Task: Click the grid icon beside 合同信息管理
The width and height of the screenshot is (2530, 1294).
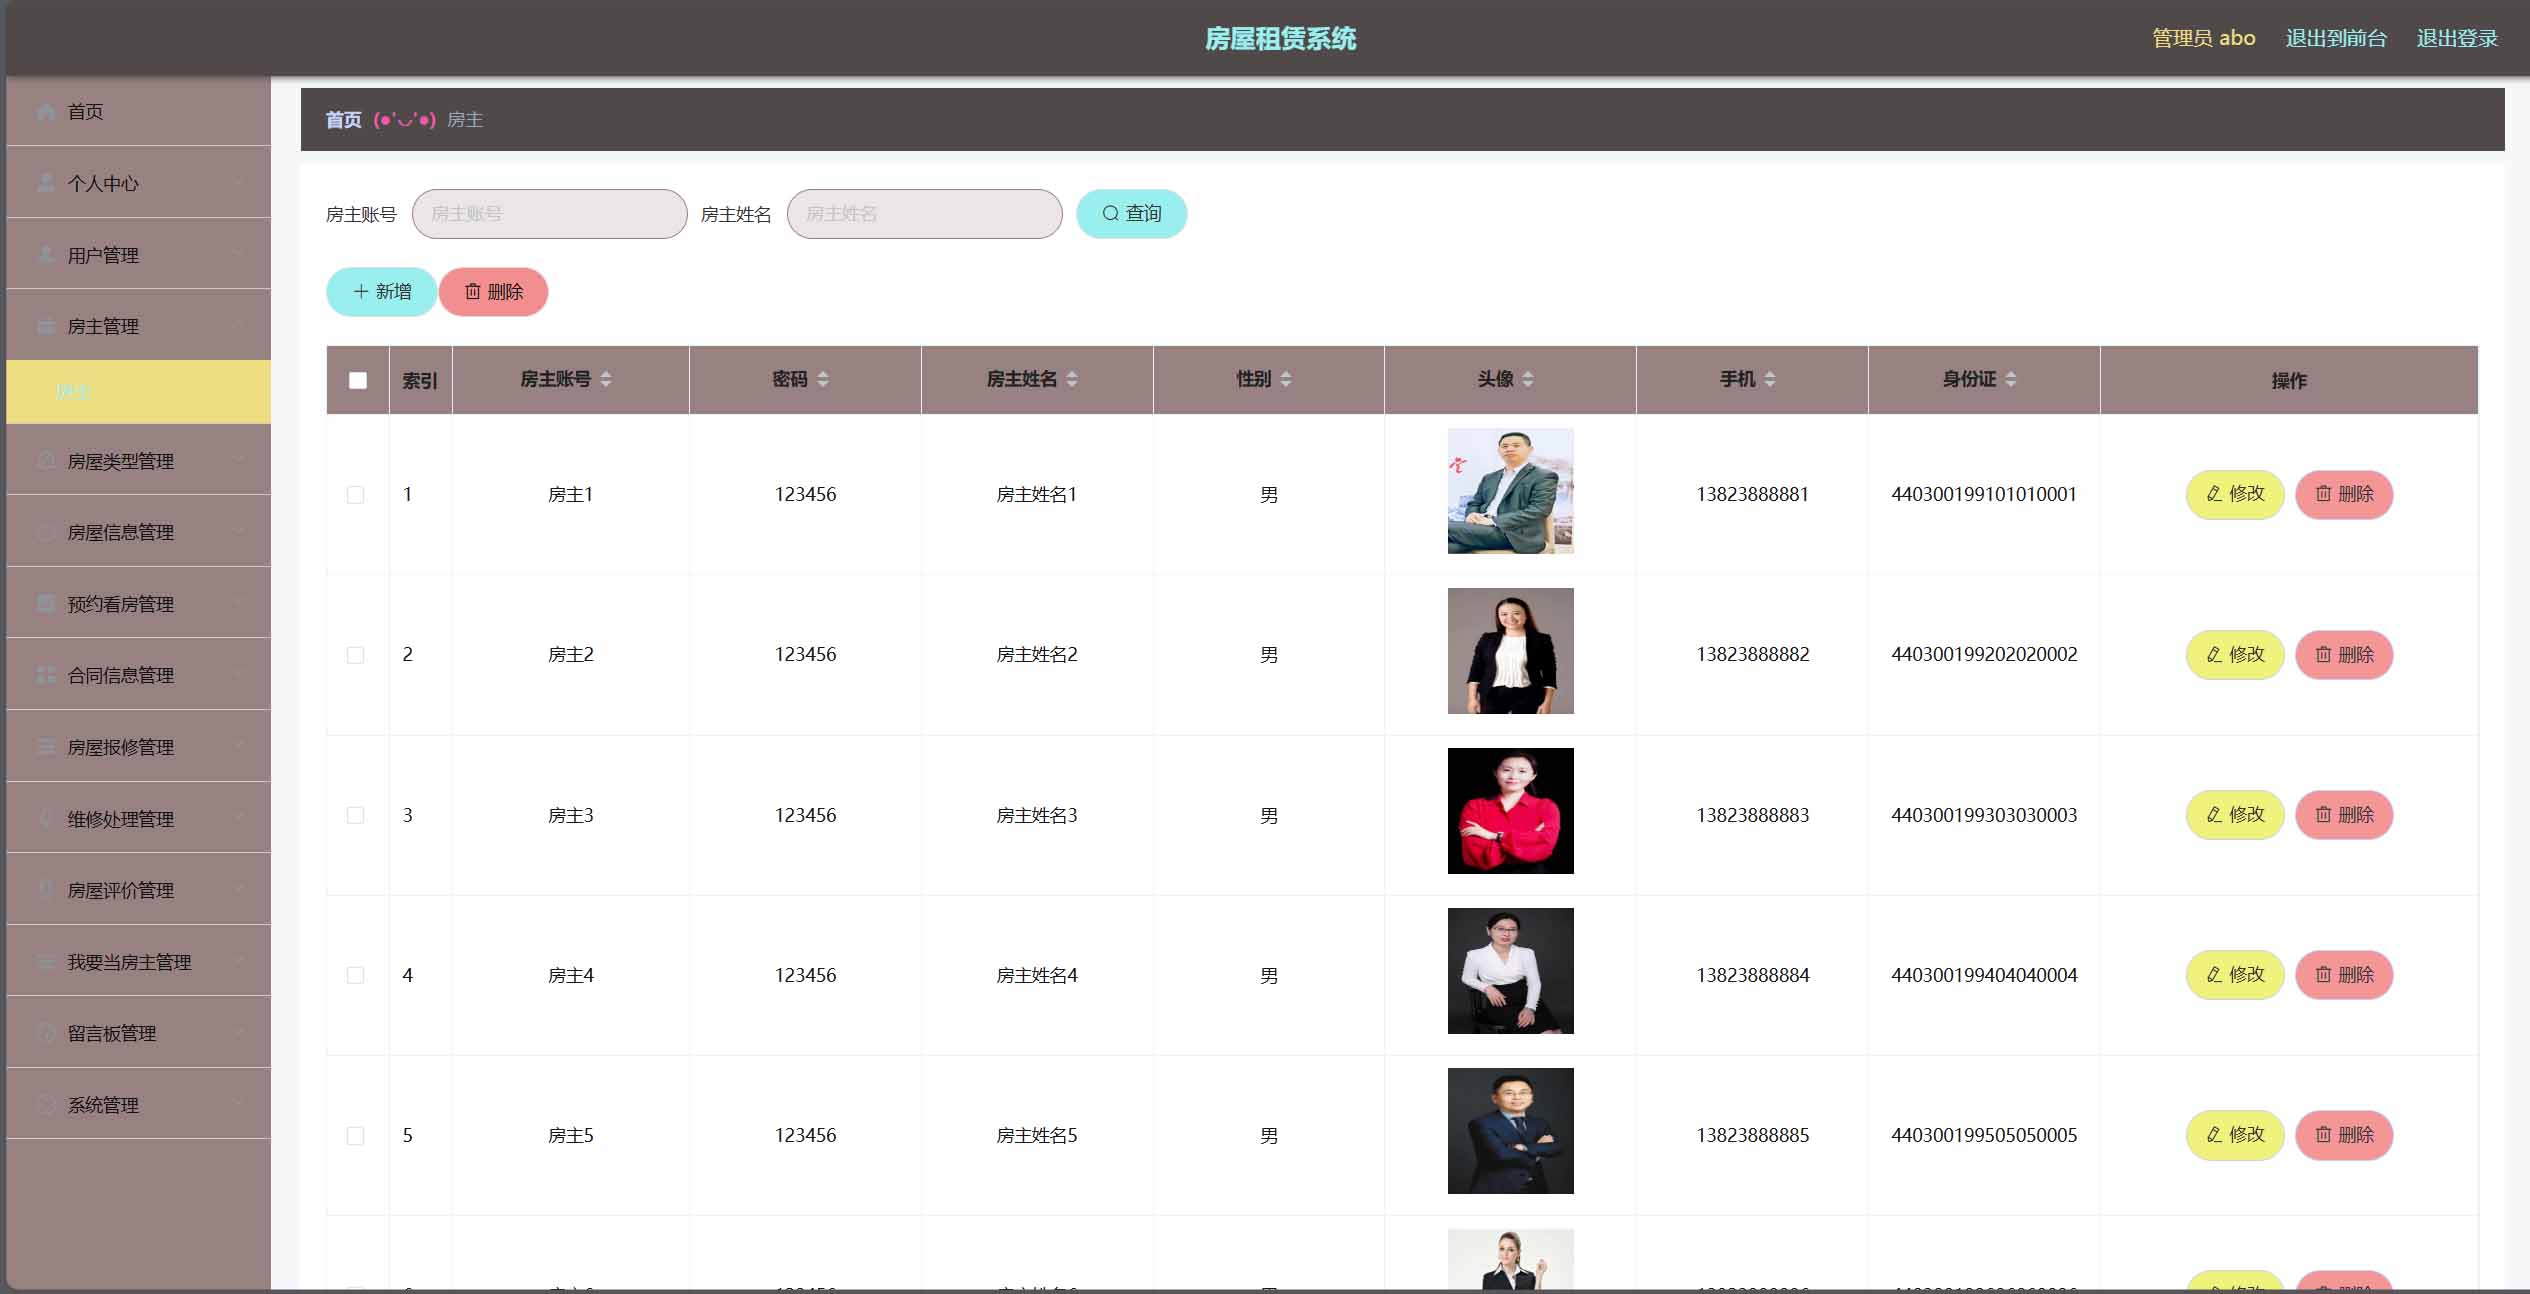Action: coord(46,675)
